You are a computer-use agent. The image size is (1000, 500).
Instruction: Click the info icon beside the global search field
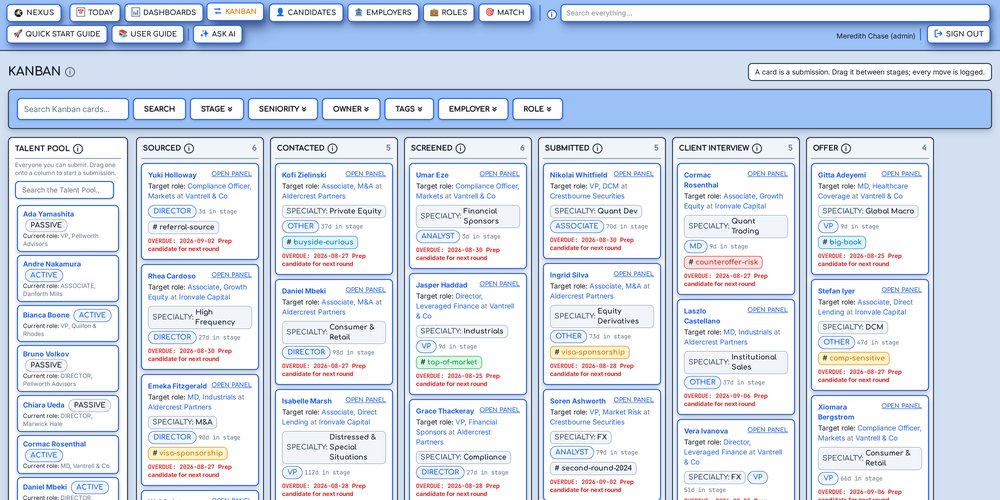pyautogui.click(x=552, y=13)
